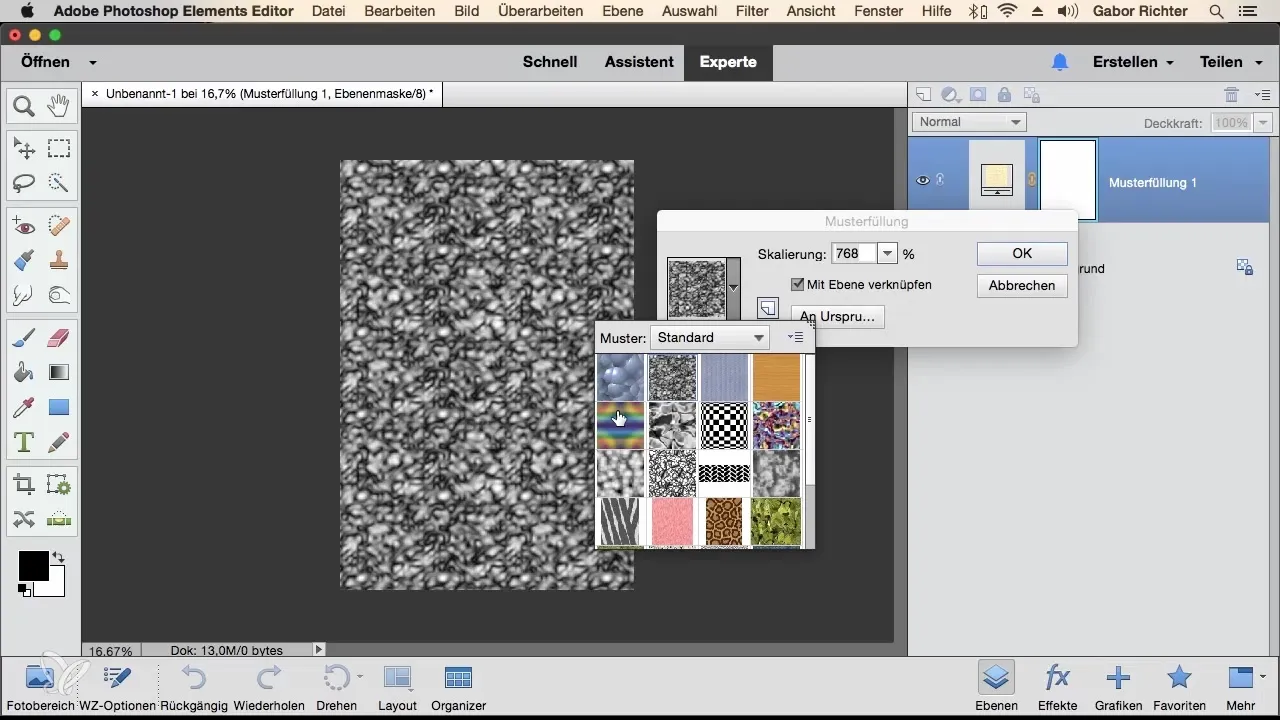This screenshot has height=720, width=1280.
Task: Open the new adjustment layer menu
Action: coord(951,95)
